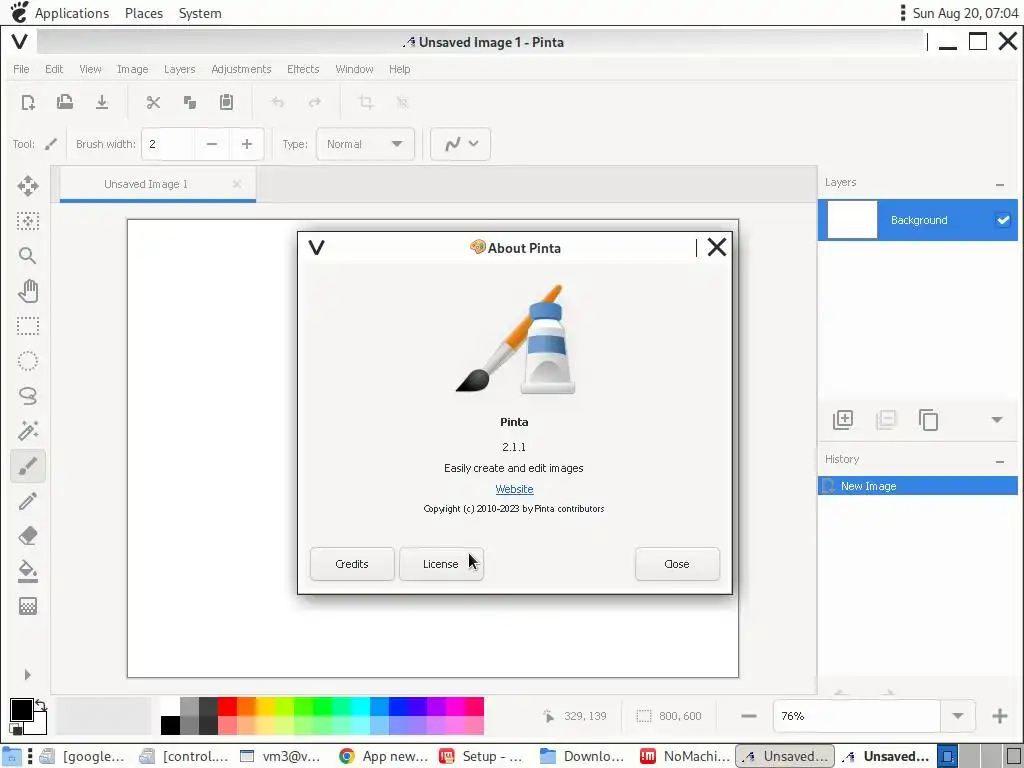Pick the red palette swatch
This screenshot has width=1024, height=768.
(227, 707)
